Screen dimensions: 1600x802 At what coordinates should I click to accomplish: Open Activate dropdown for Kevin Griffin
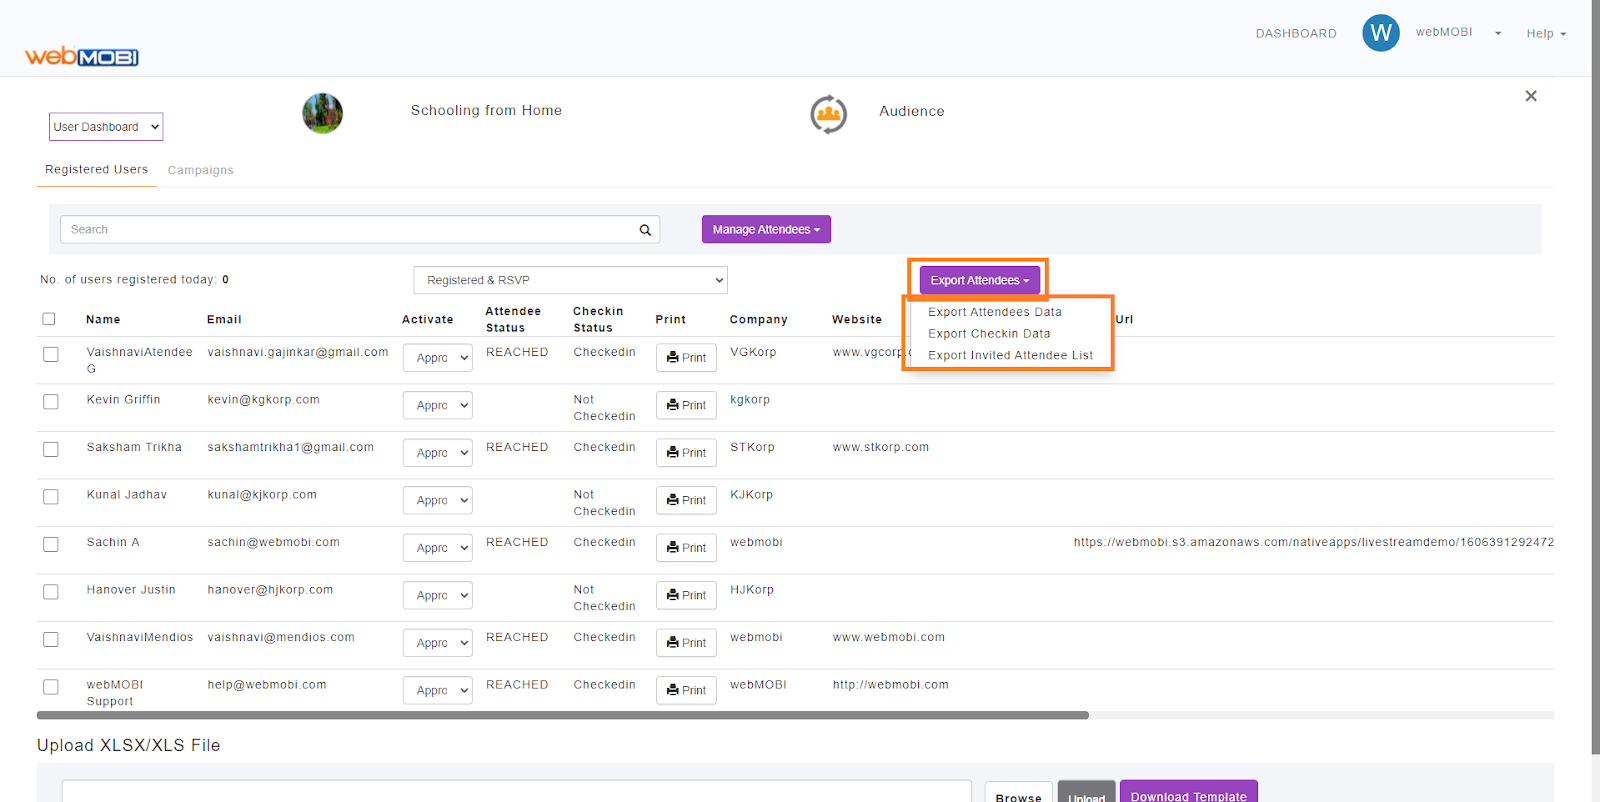pyautogui.click(x=438, y=405)
